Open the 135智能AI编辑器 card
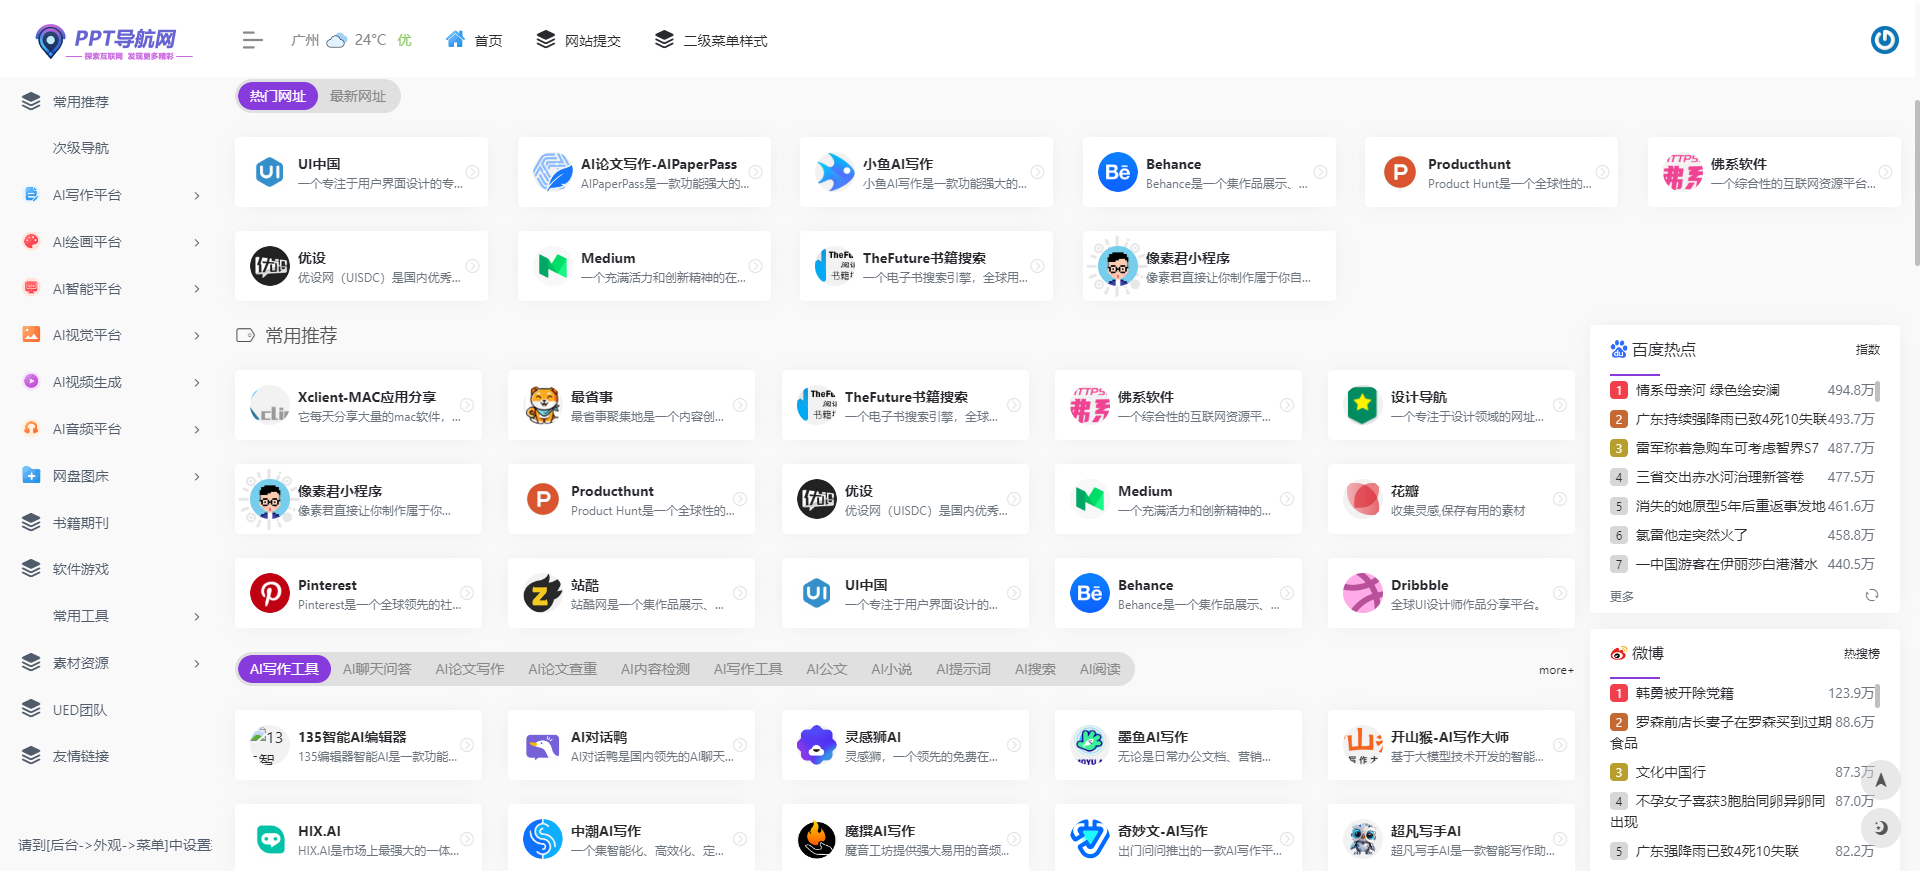This screenshot has width=1920, height=871. point(358,745)
